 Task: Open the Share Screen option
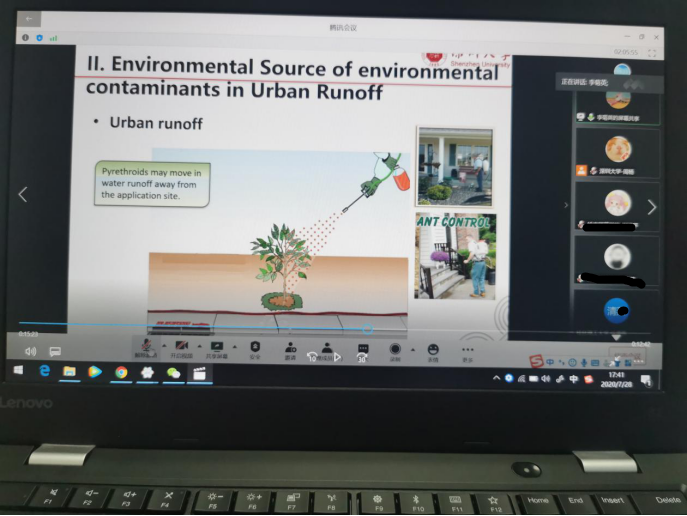[x=216, y=346]
